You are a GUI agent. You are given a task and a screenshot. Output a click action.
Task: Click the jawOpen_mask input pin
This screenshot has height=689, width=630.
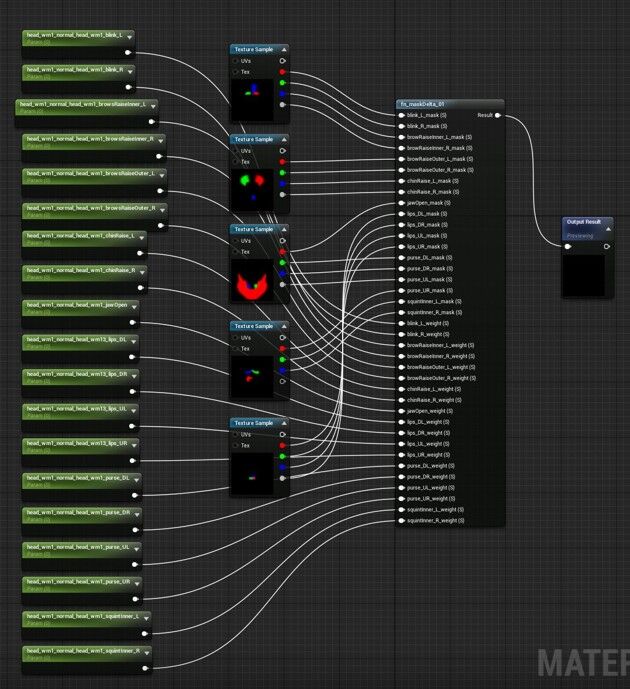click(401, 203)
